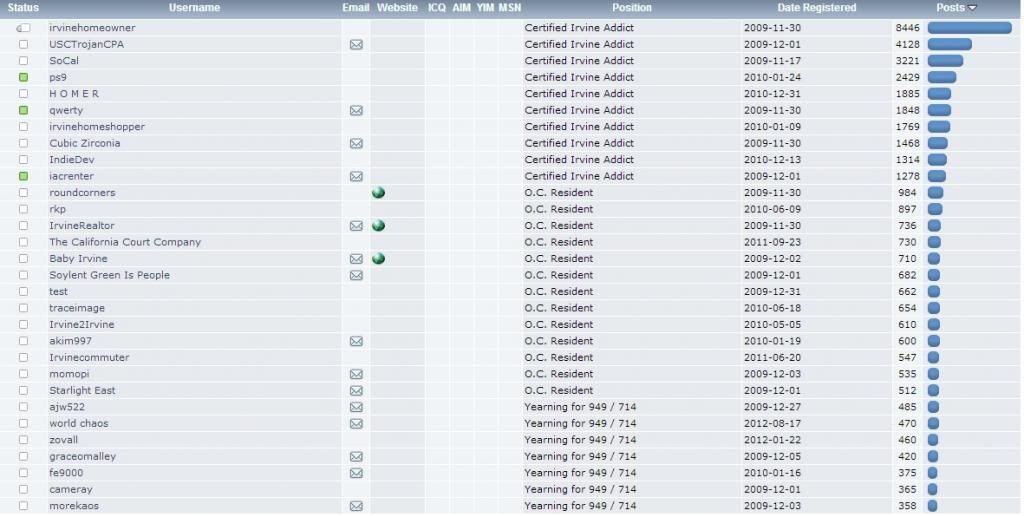Open email envelope for Cubic Zirconia
This screenshot has width=1024, height=516.
point(356,143)
